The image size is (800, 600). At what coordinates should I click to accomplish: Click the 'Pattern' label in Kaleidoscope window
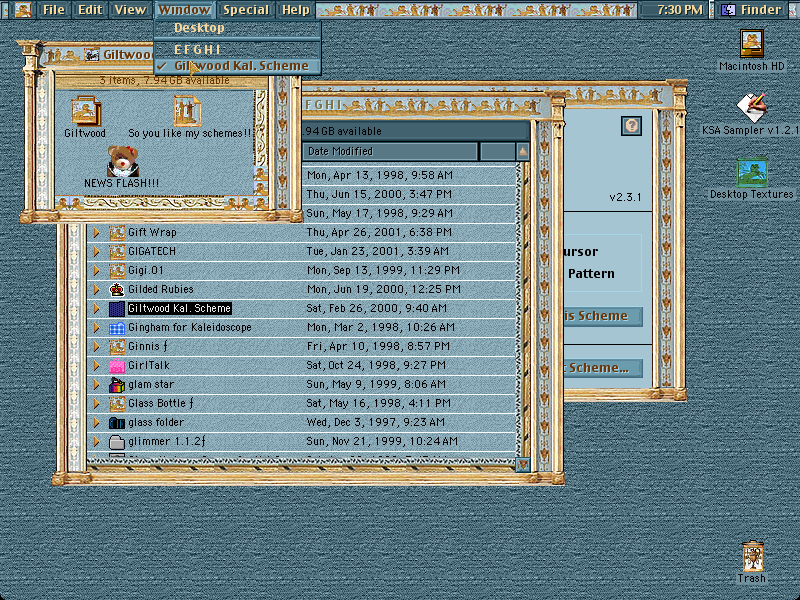[x=591, y=274]
